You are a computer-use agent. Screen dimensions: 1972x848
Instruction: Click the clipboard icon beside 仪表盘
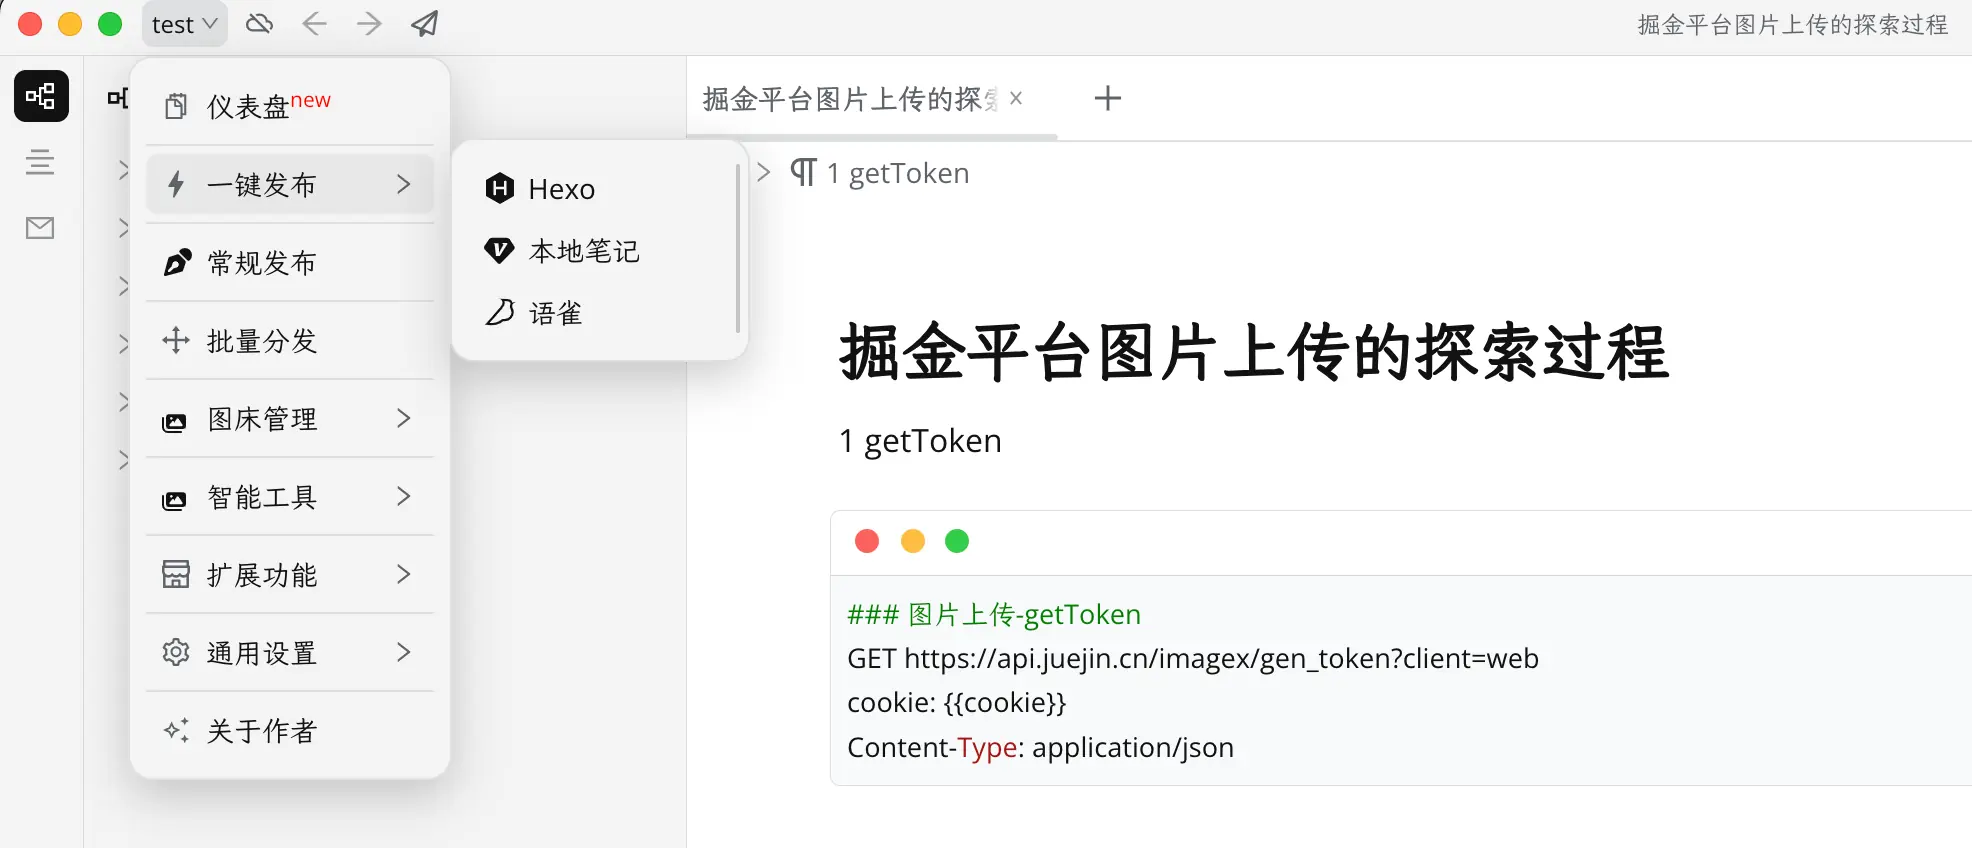[176, 106]
